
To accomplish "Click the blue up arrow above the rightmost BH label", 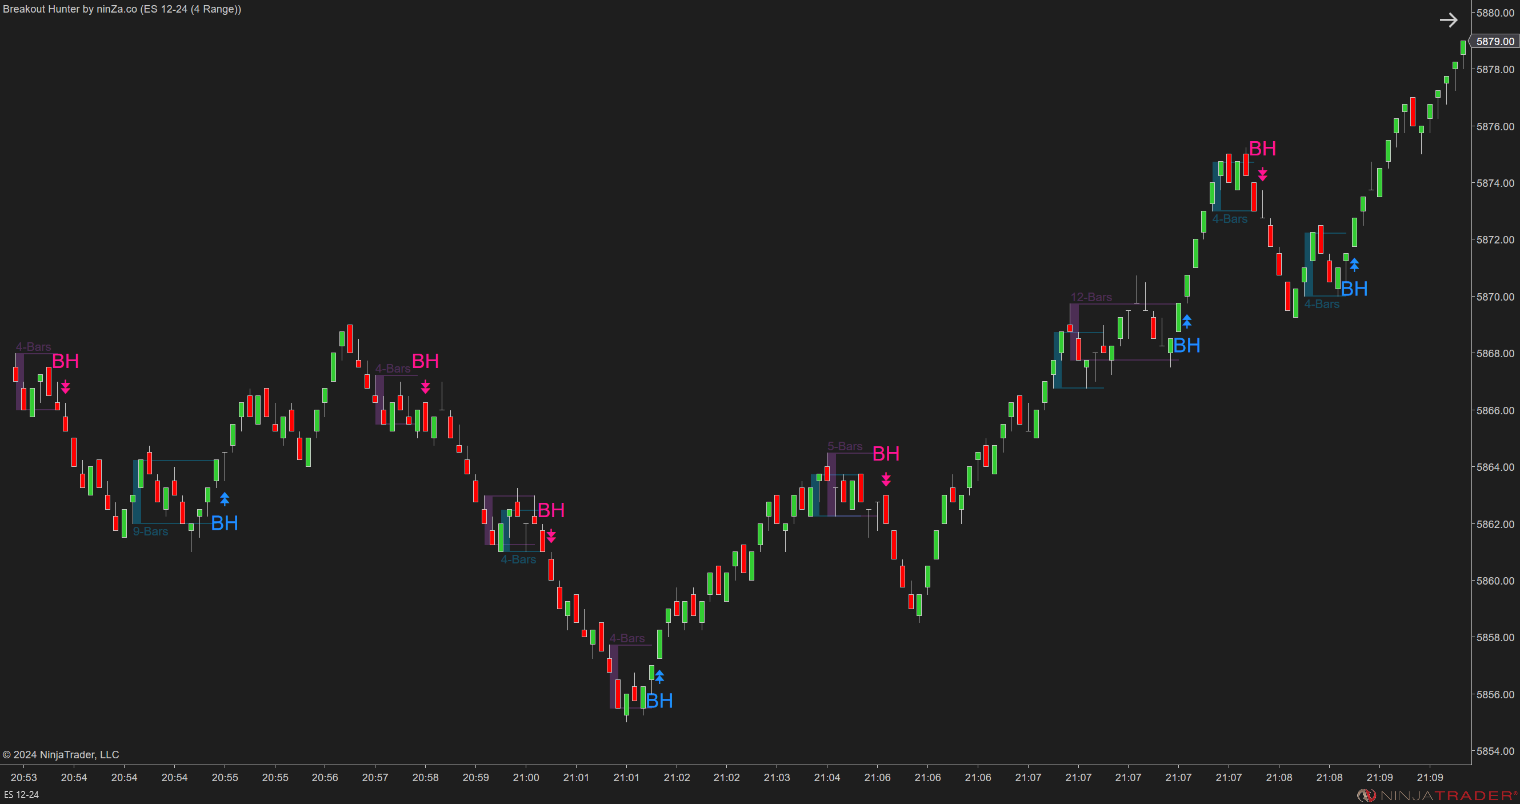I will (x=1353, y=265).
